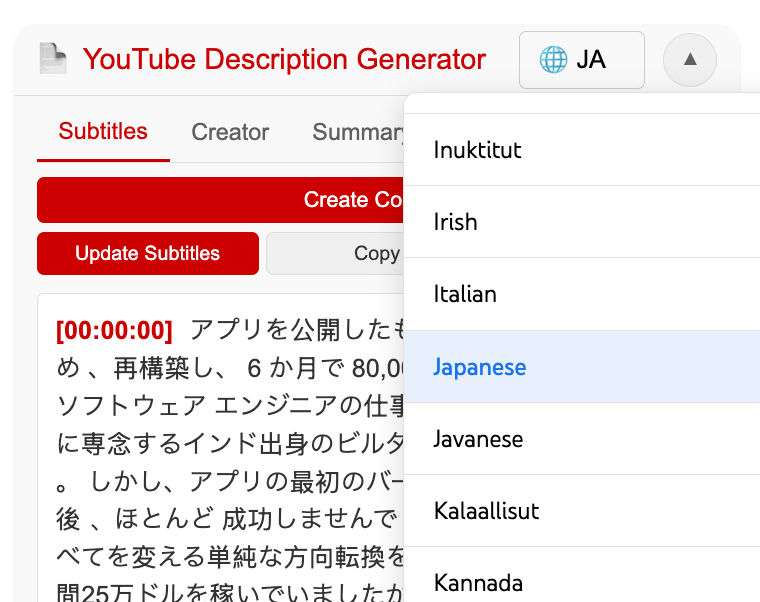
Task: Select Irish from the language list
Action: [x=582, y=222]
